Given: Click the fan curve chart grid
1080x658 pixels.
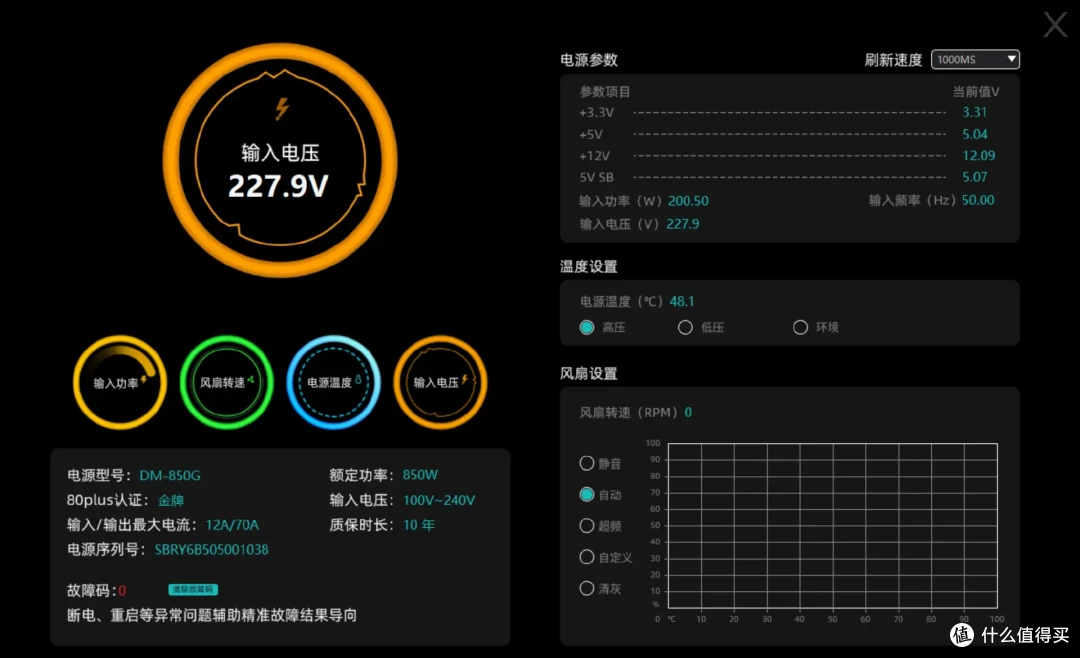Looking at the screenshot, I should 833,526.
